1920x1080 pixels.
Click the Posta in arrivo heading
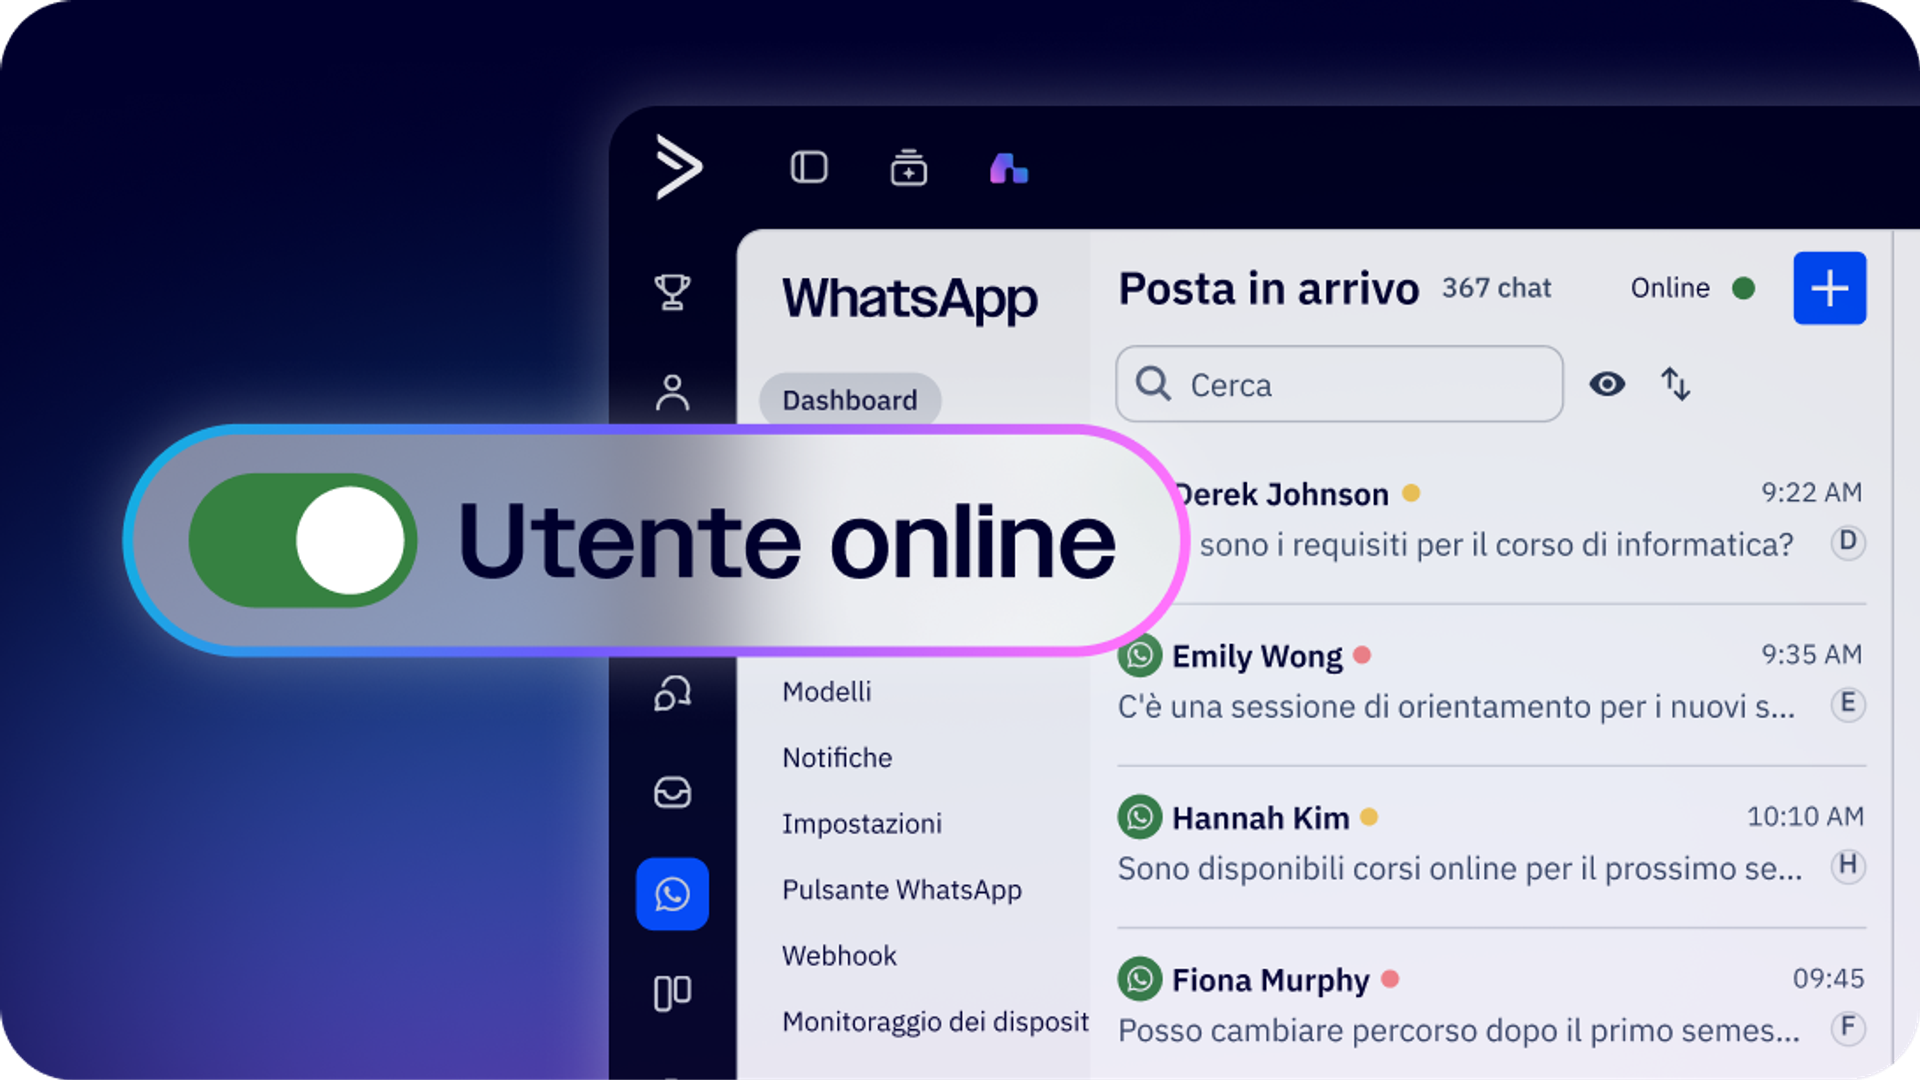(x=1269, y=289)
